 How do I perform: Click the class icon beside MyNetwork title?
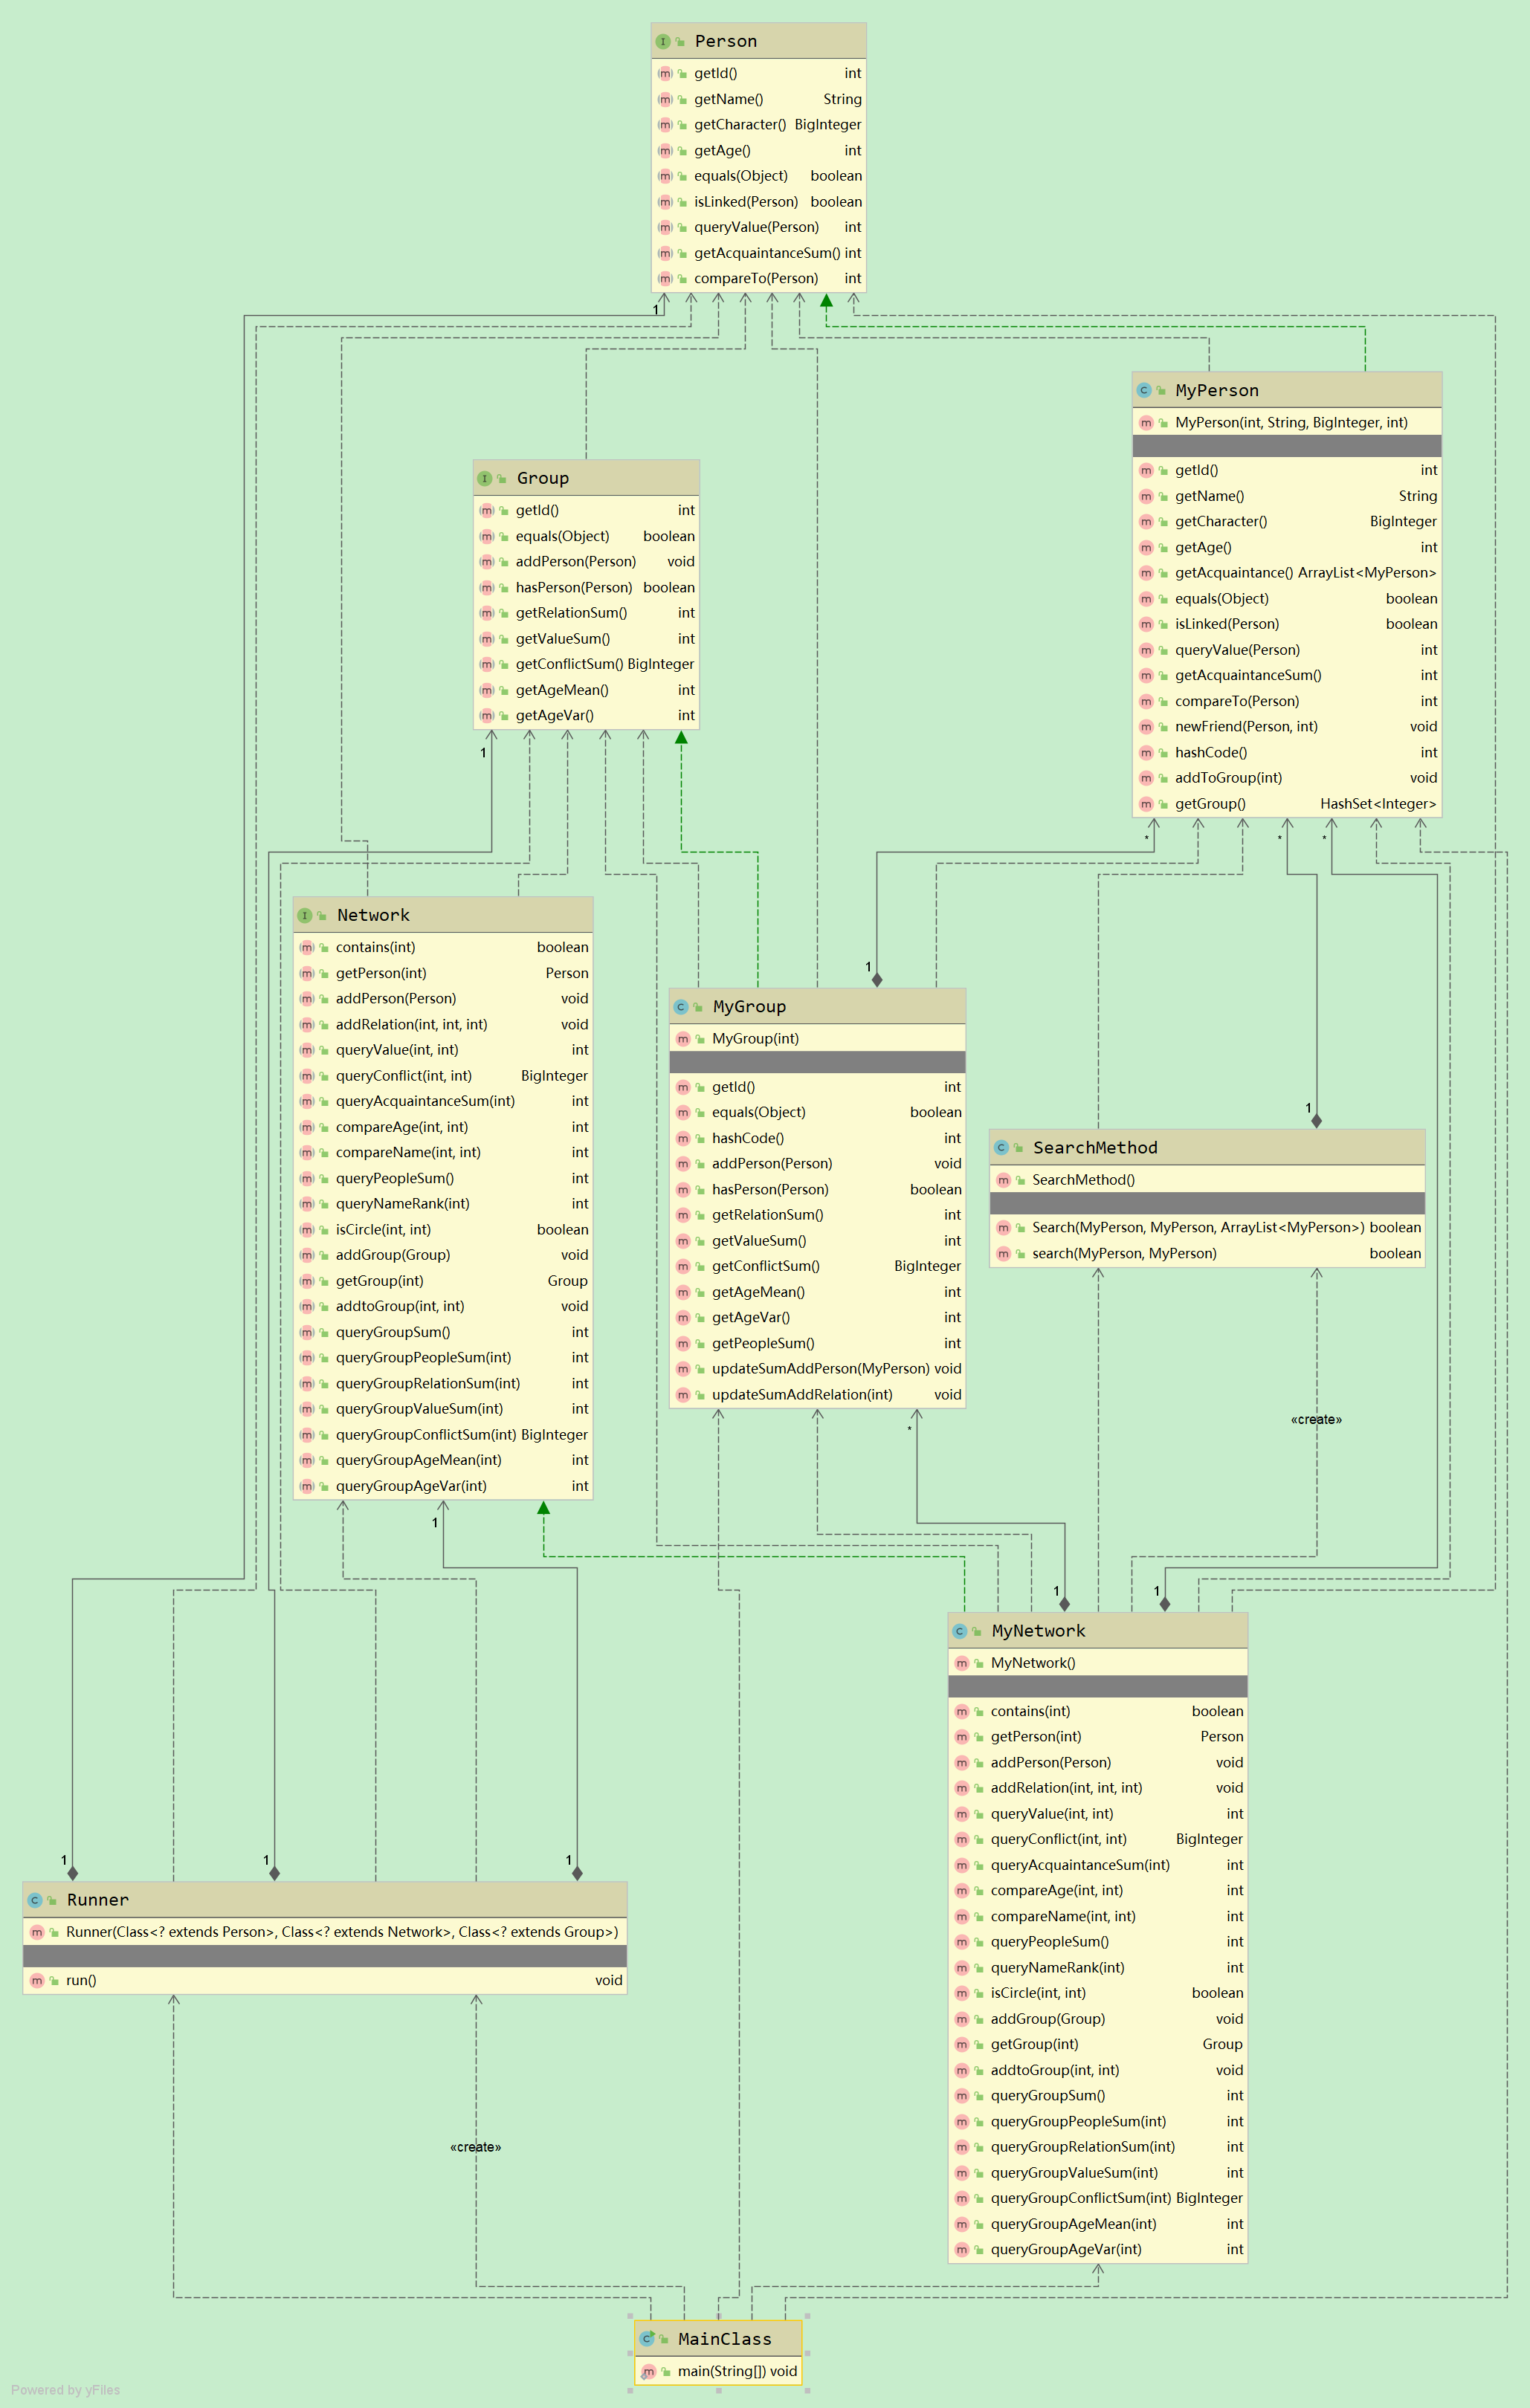pyautogui.click(x=959, y=1631)
